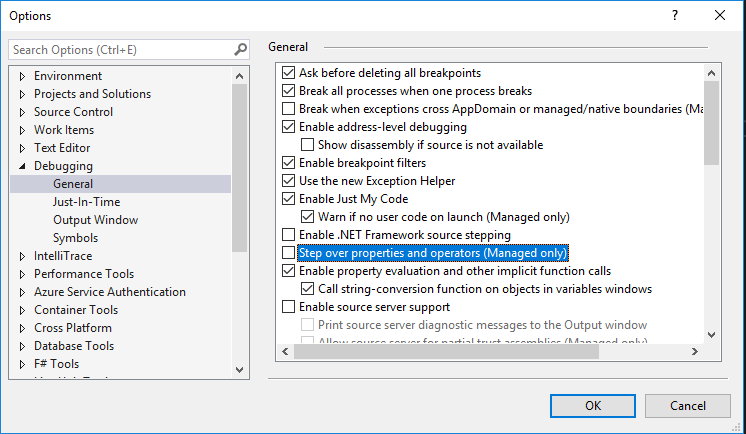The width and height of the screenshot is (746, 434).
Task: Click Cancel to dismiss Options
Action: pyautogui.click(x=687, y=406)
